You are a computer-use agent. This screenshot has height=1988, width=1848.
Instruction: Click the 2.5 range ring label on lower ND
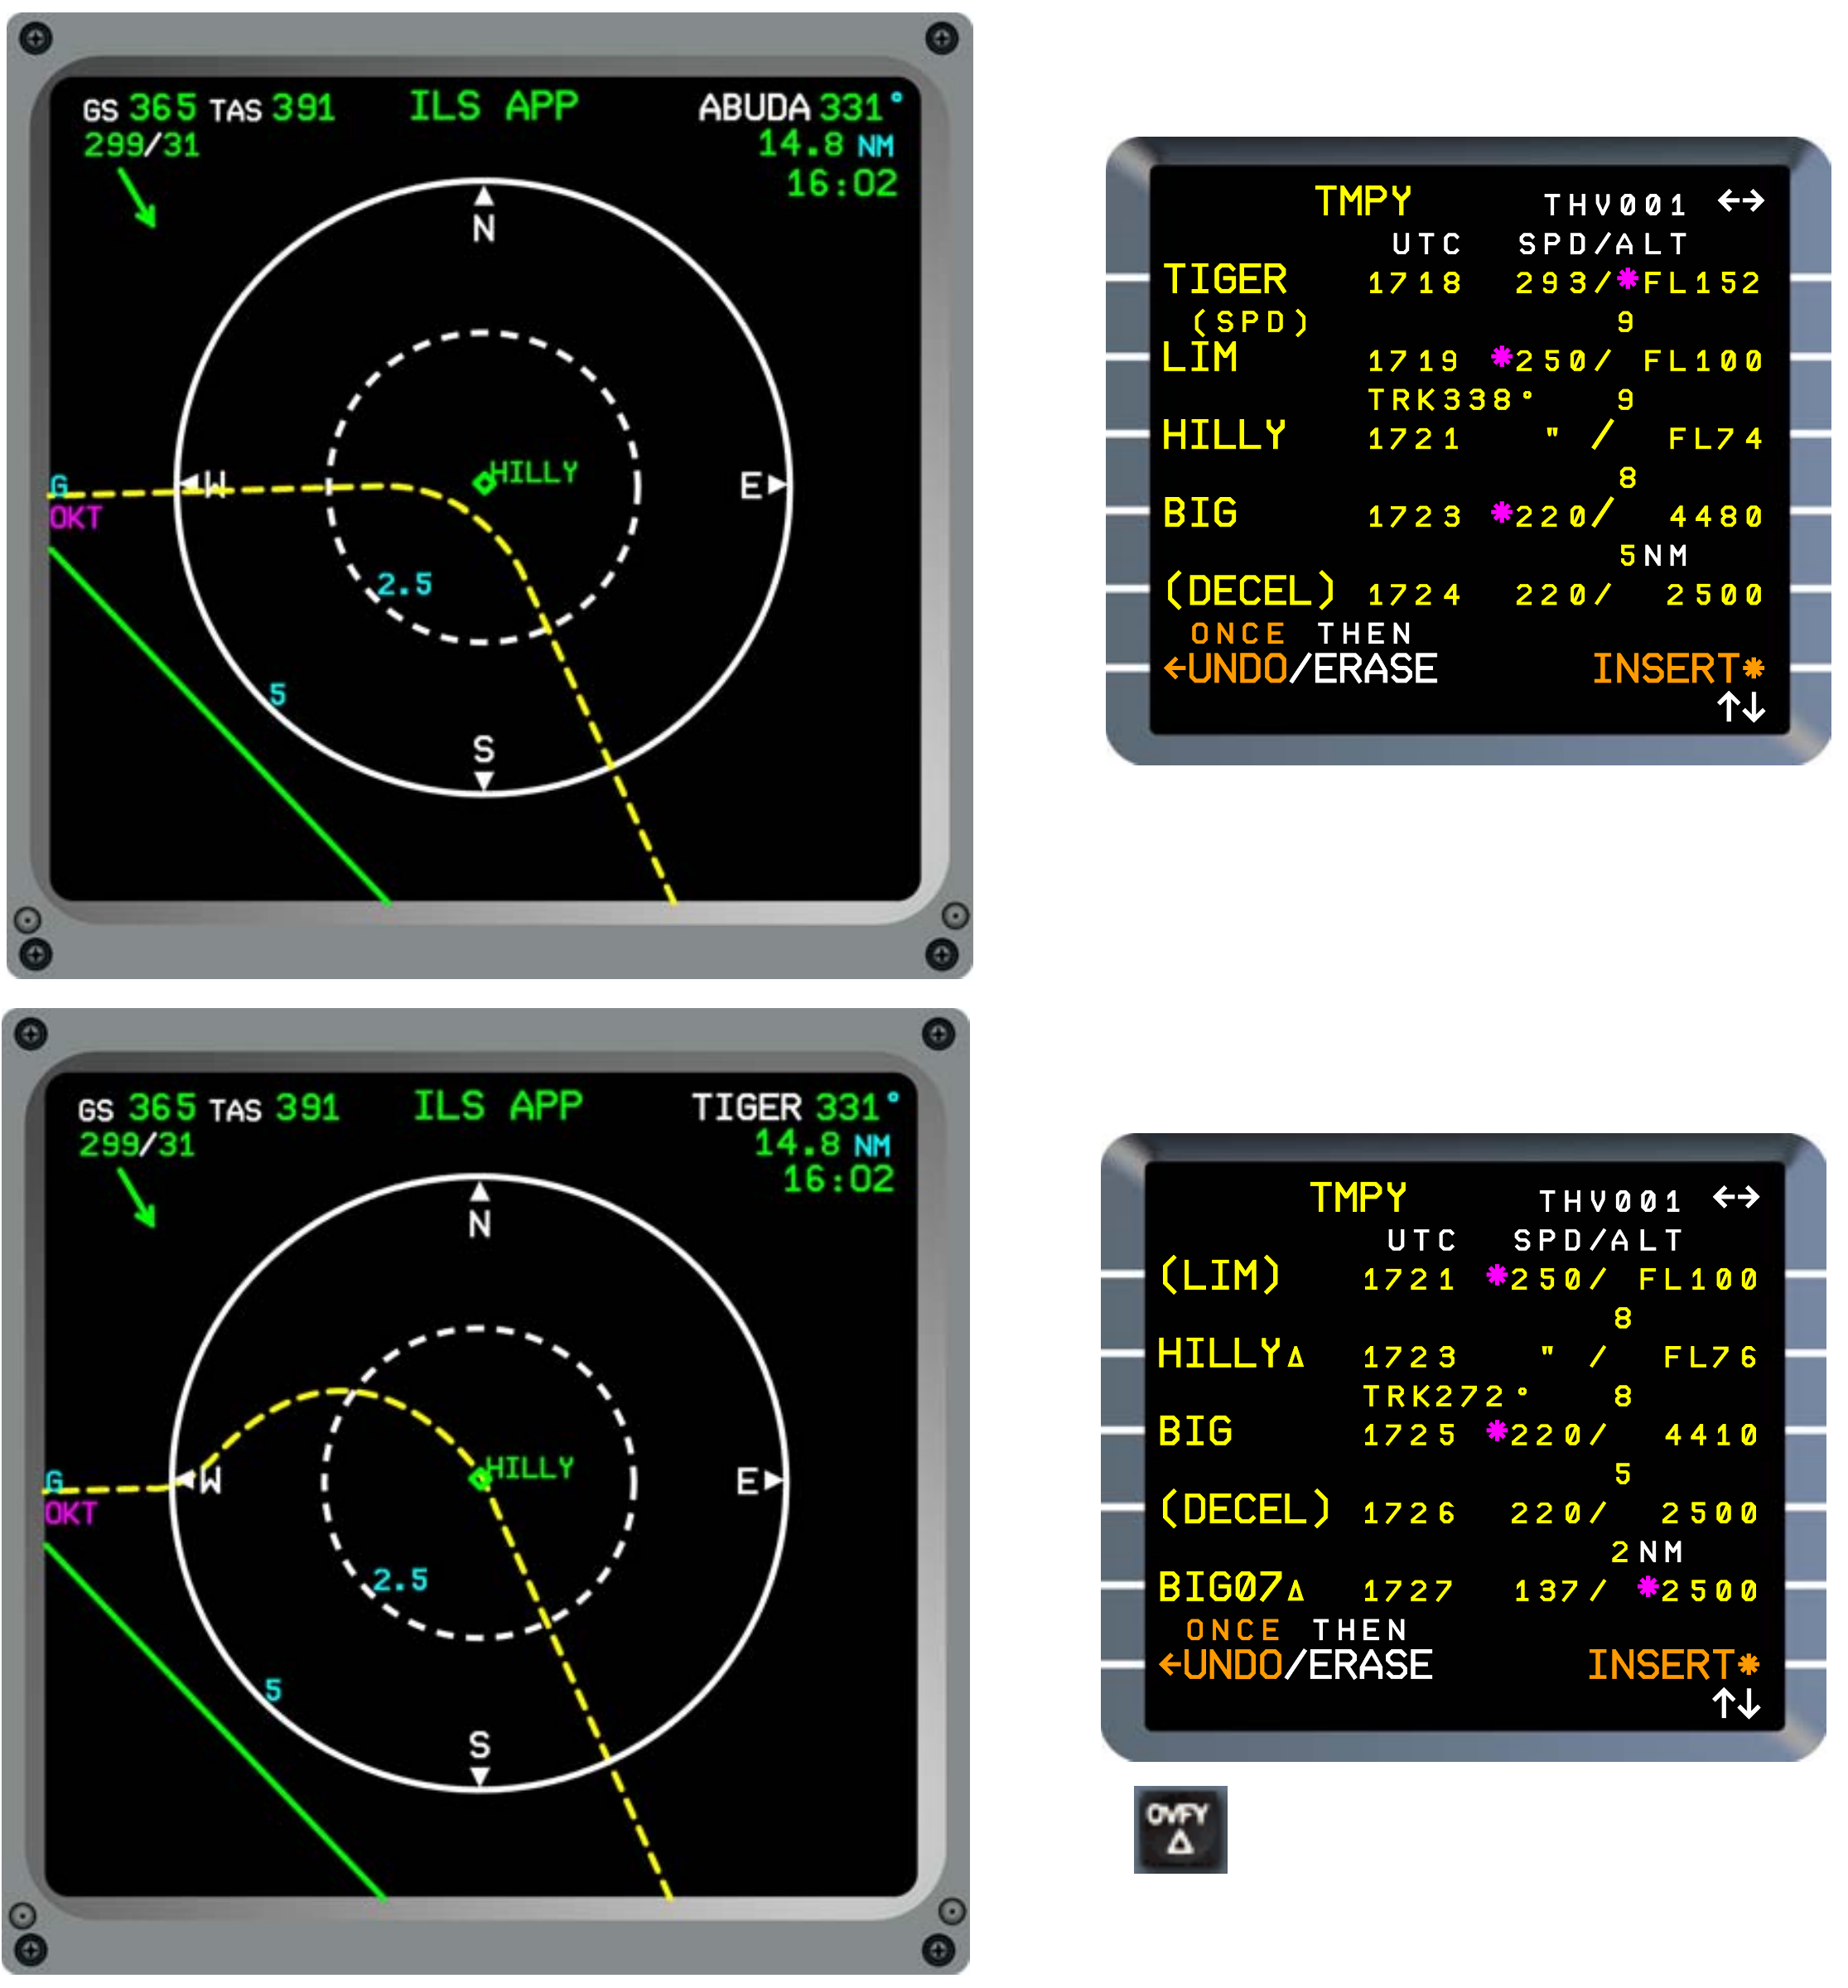coord(400,1580)
